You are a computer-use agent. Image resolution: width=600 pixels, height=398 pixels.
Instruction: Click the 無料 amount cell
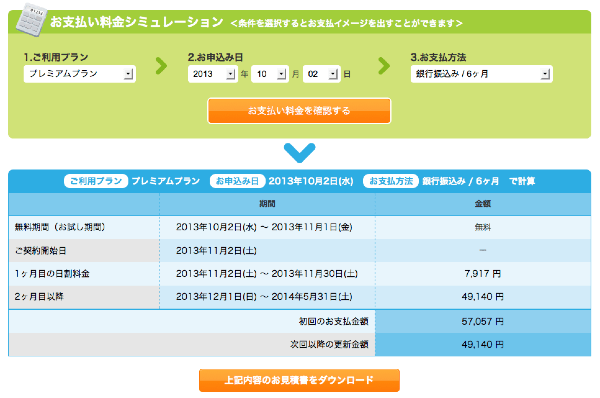(x=483, y=227)
